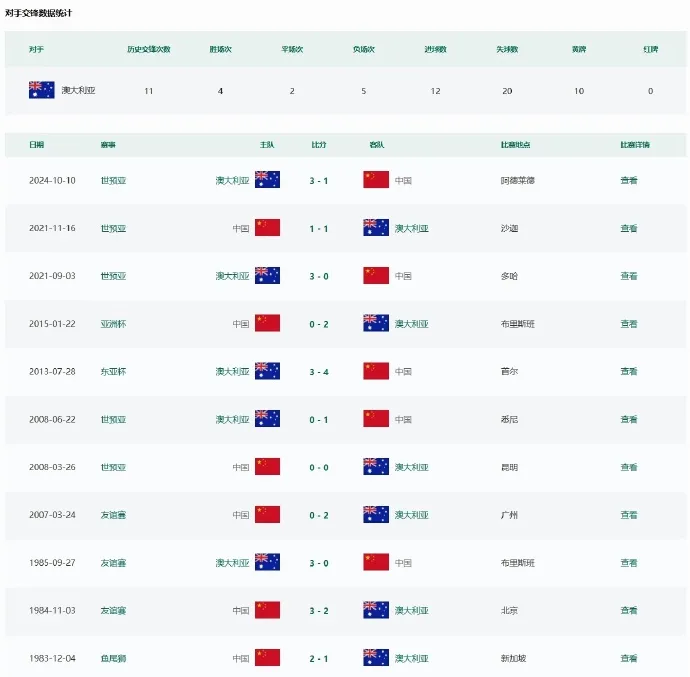Click Australia's flag in the 1985-09-27 match row
The height and width of the screenshot is (677, 690).
[x=268, y=562]
